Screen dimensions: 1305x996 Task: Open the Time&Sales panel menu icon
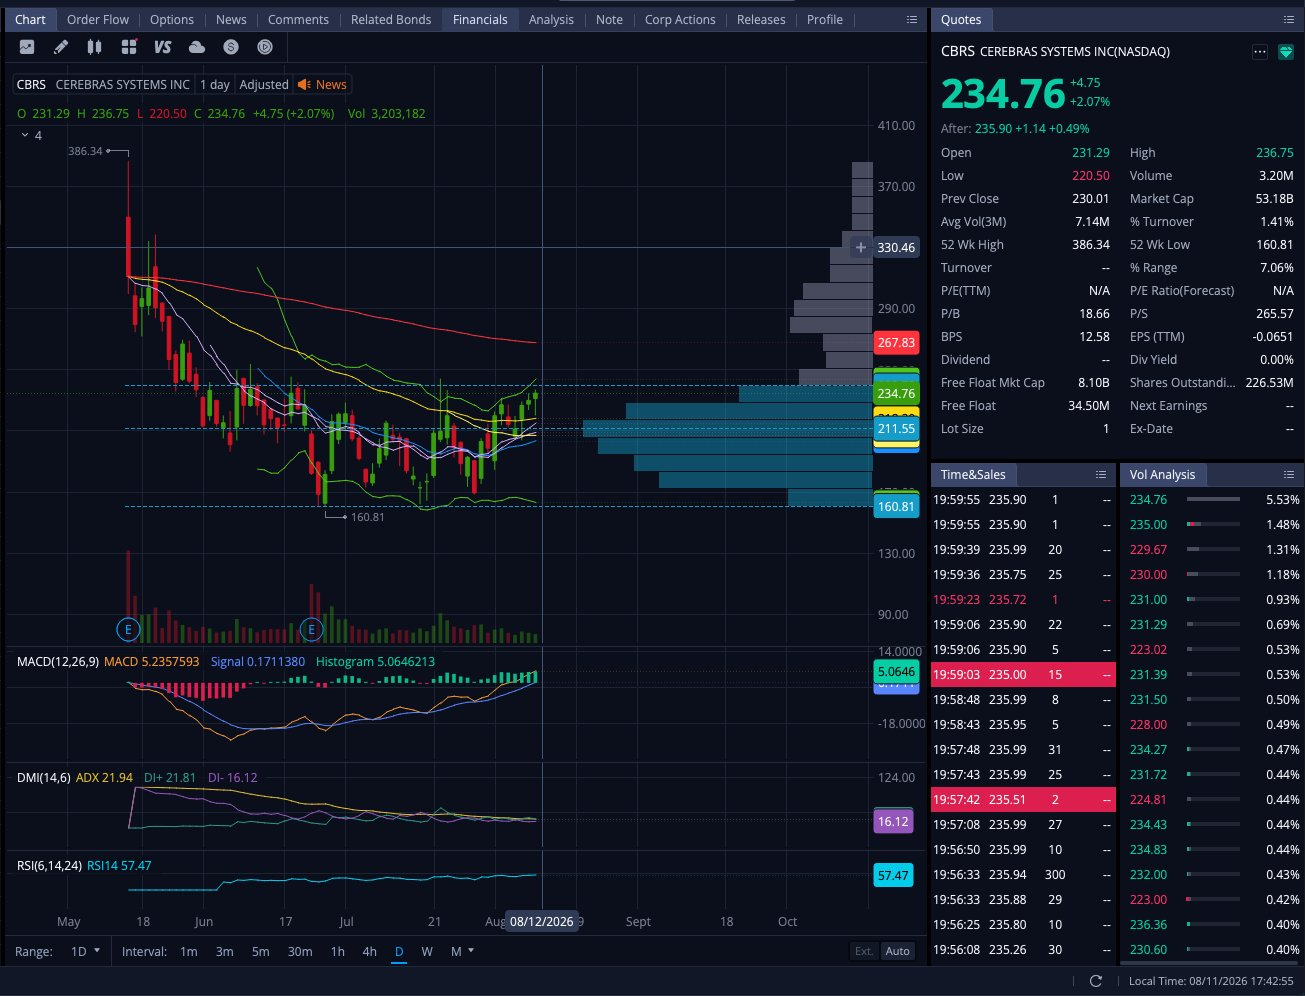pos(1101,474)
